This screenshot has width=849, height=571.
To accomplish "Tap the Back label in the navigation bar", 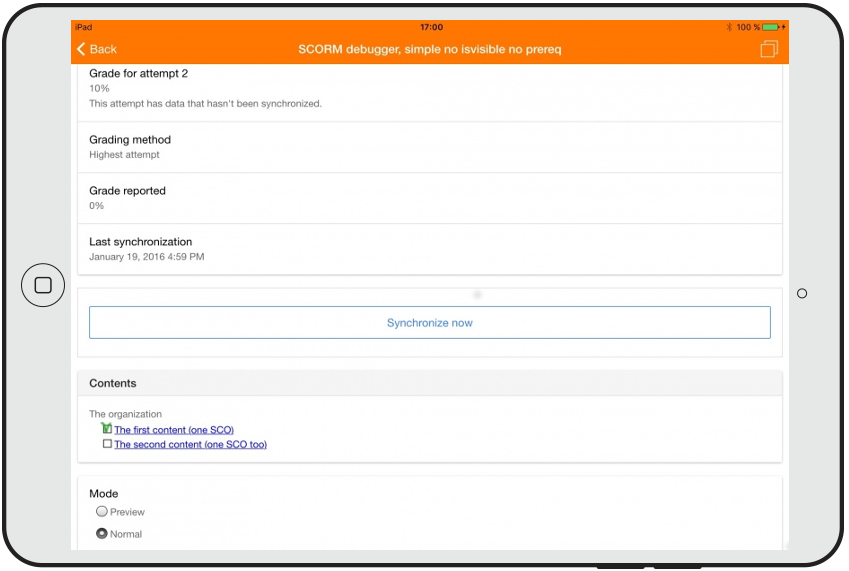I will point(103,49).
